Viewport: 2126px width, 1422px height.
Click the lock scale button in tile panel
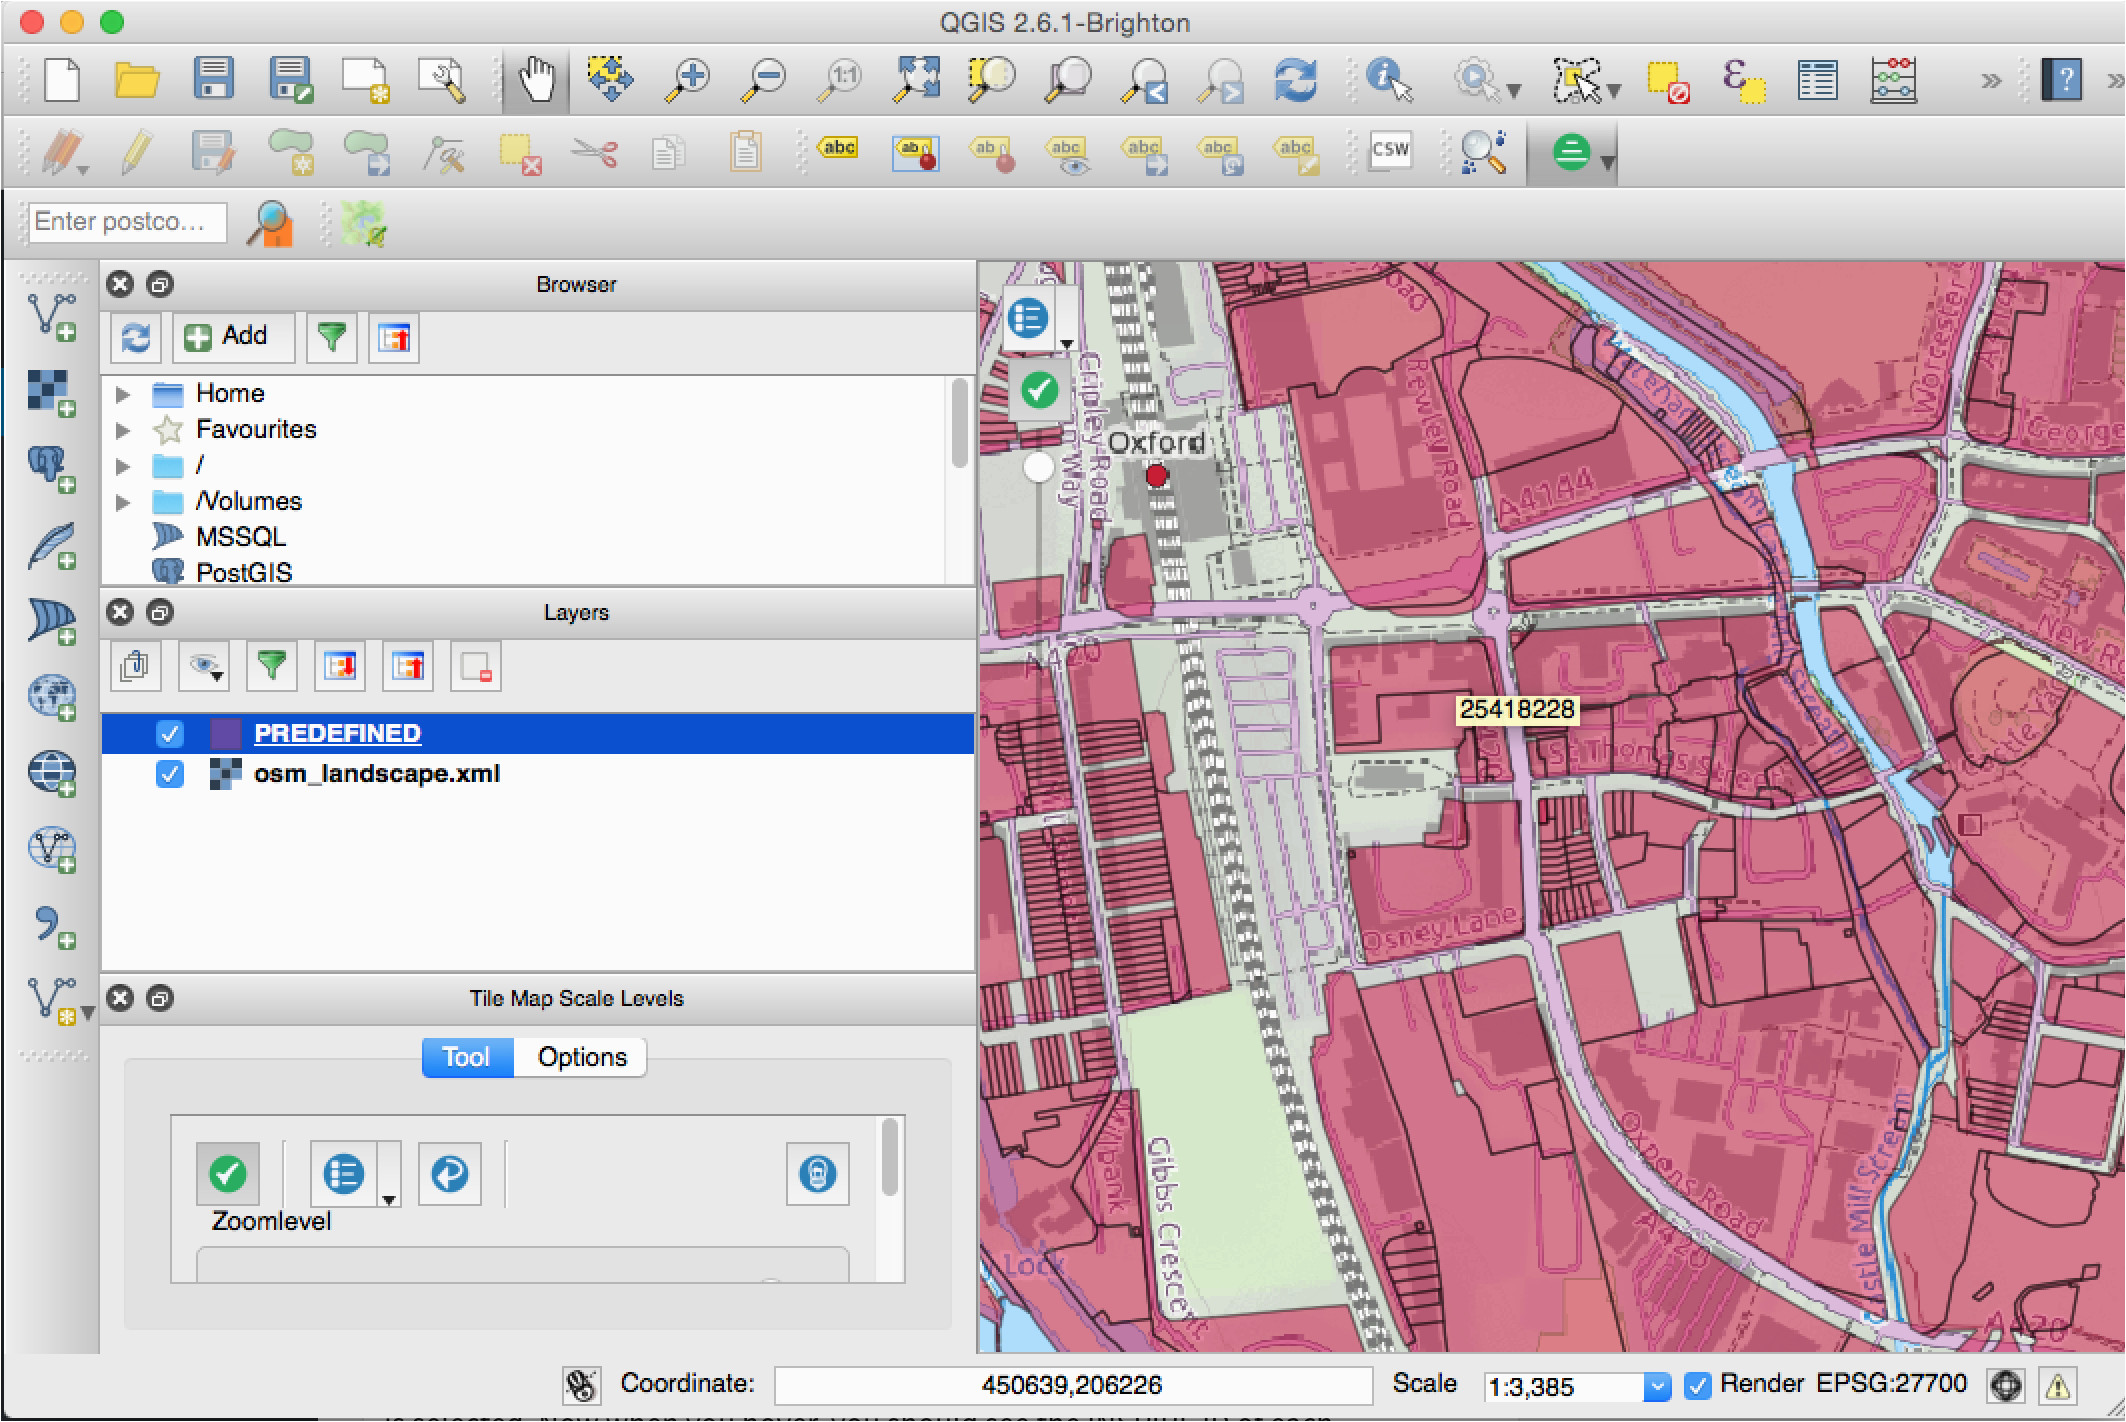(818, 1174)
